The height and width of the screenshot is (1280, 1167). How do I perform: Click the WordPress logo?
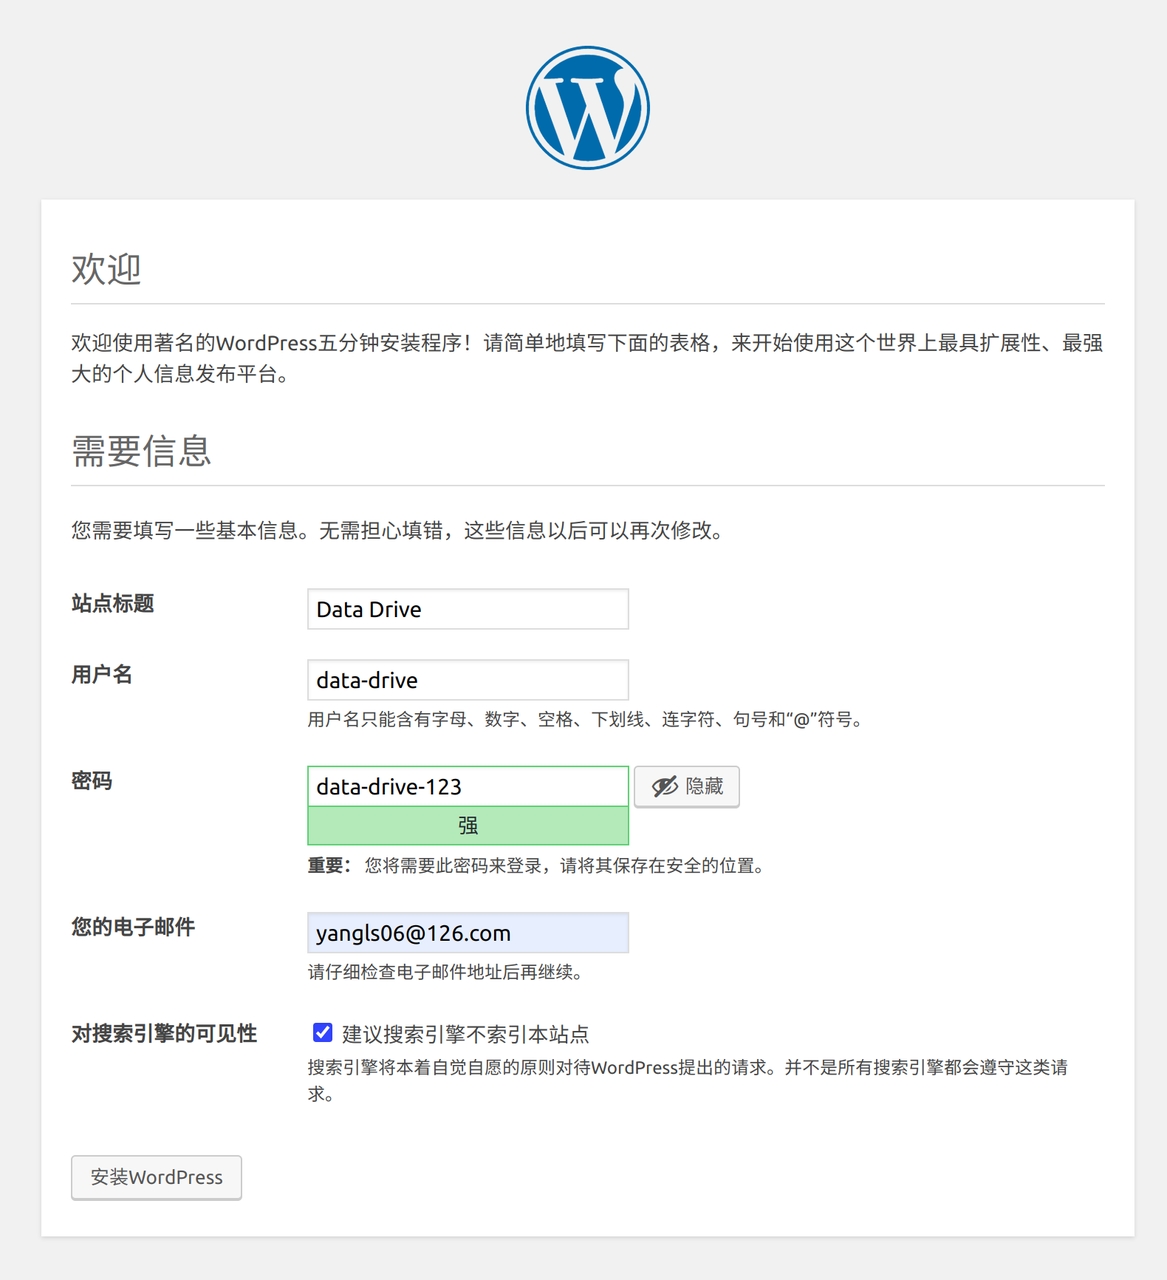click(x=588, y=108)
